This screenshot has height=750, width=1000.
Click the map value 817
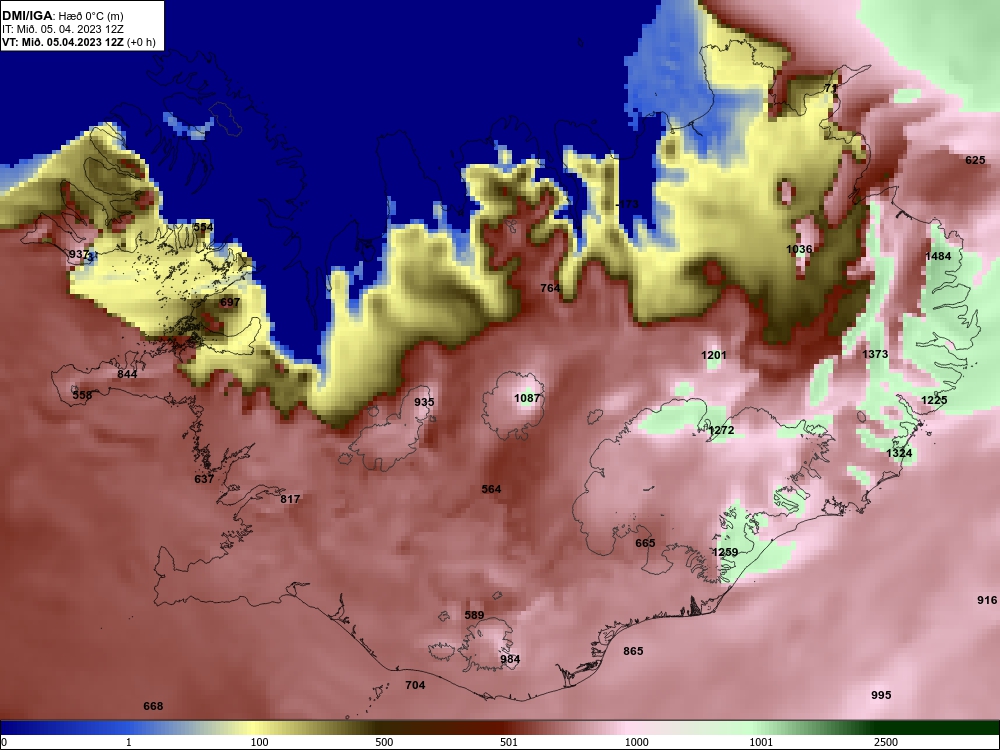[290, 499]
